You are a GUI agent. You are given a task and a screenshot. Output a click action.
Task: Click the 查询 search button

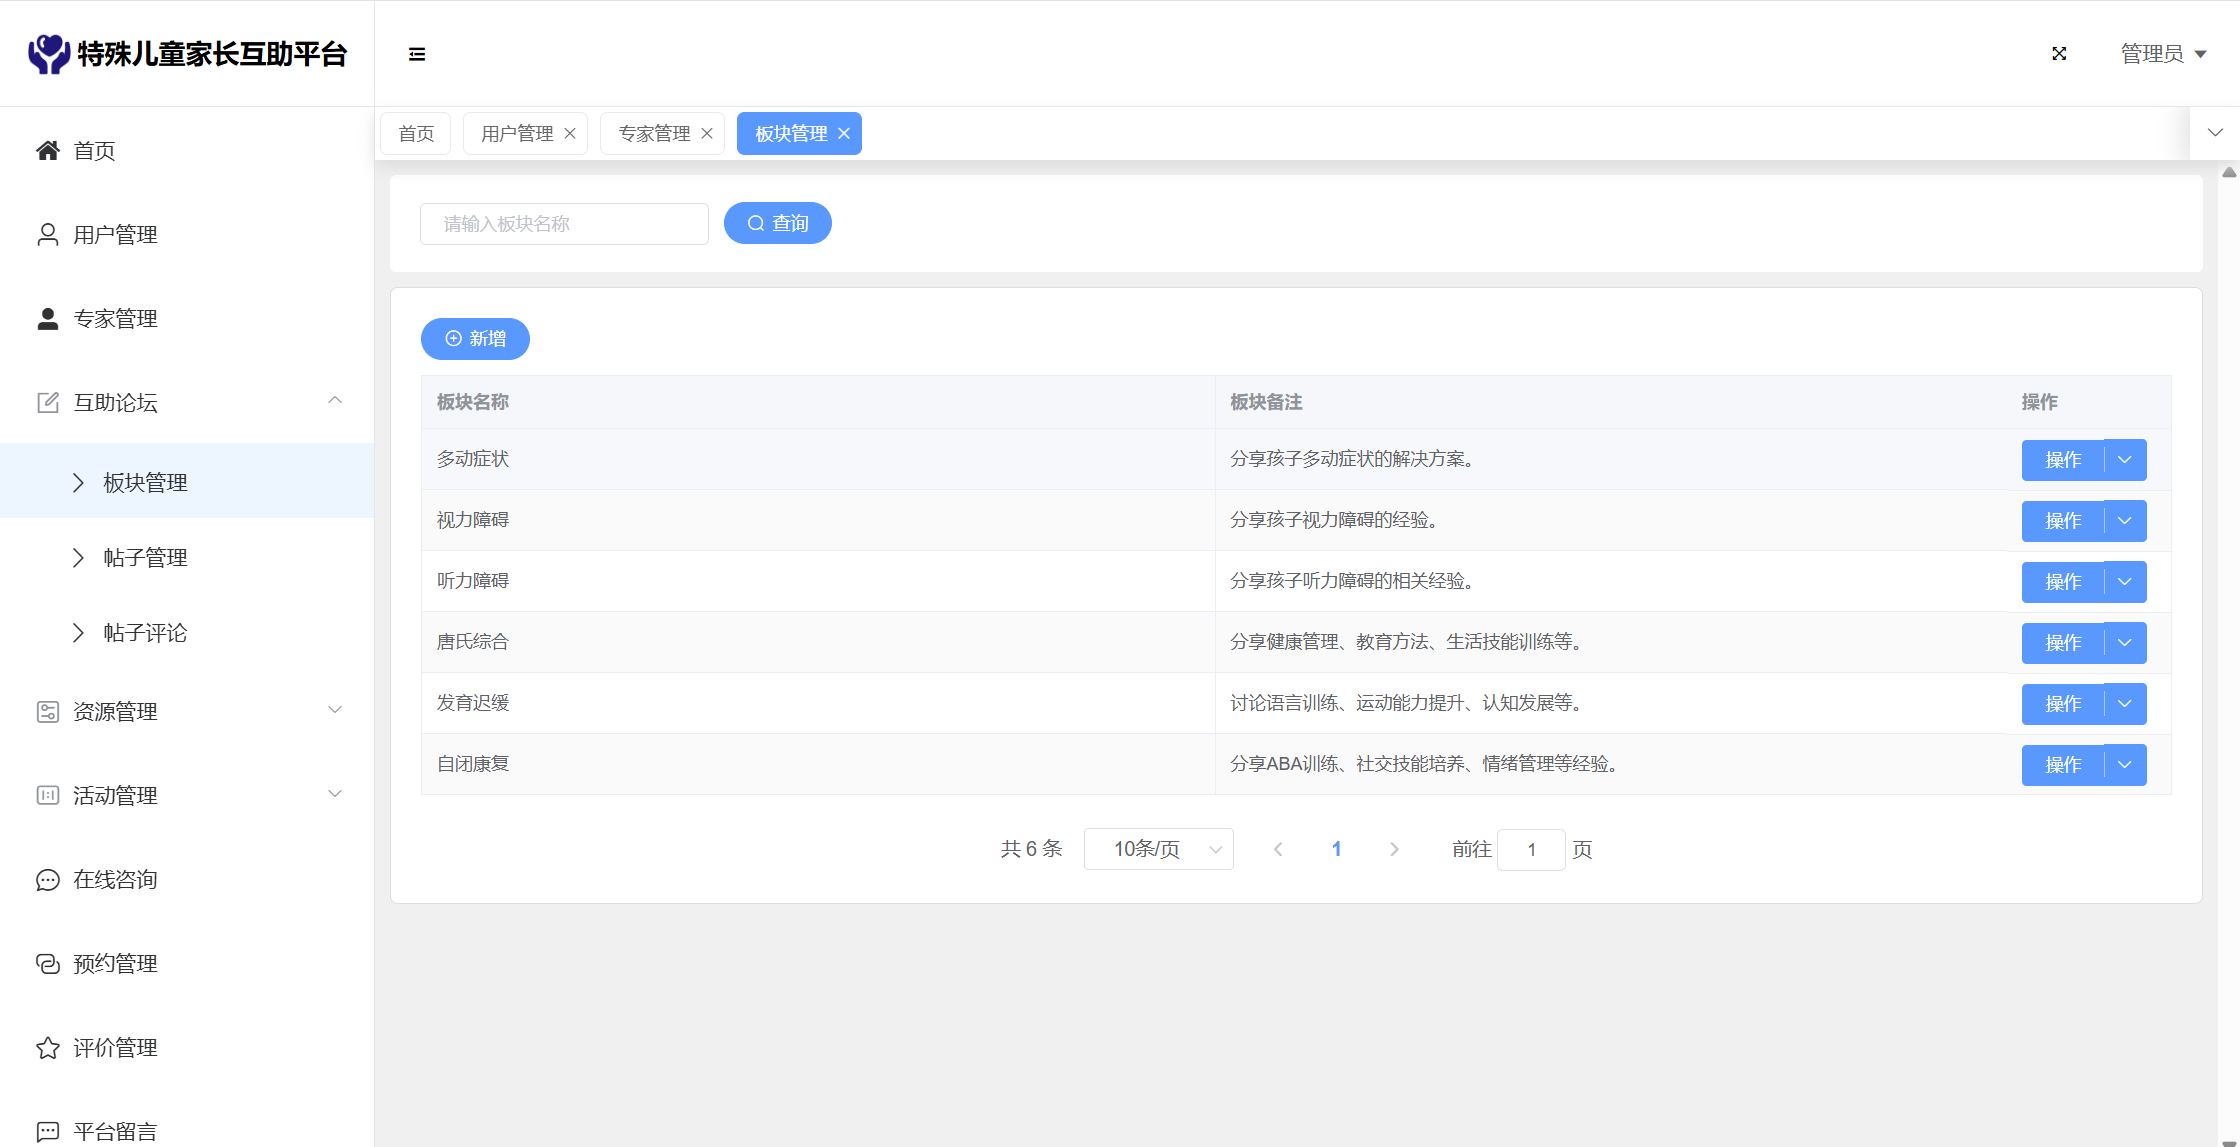[777, 224]
